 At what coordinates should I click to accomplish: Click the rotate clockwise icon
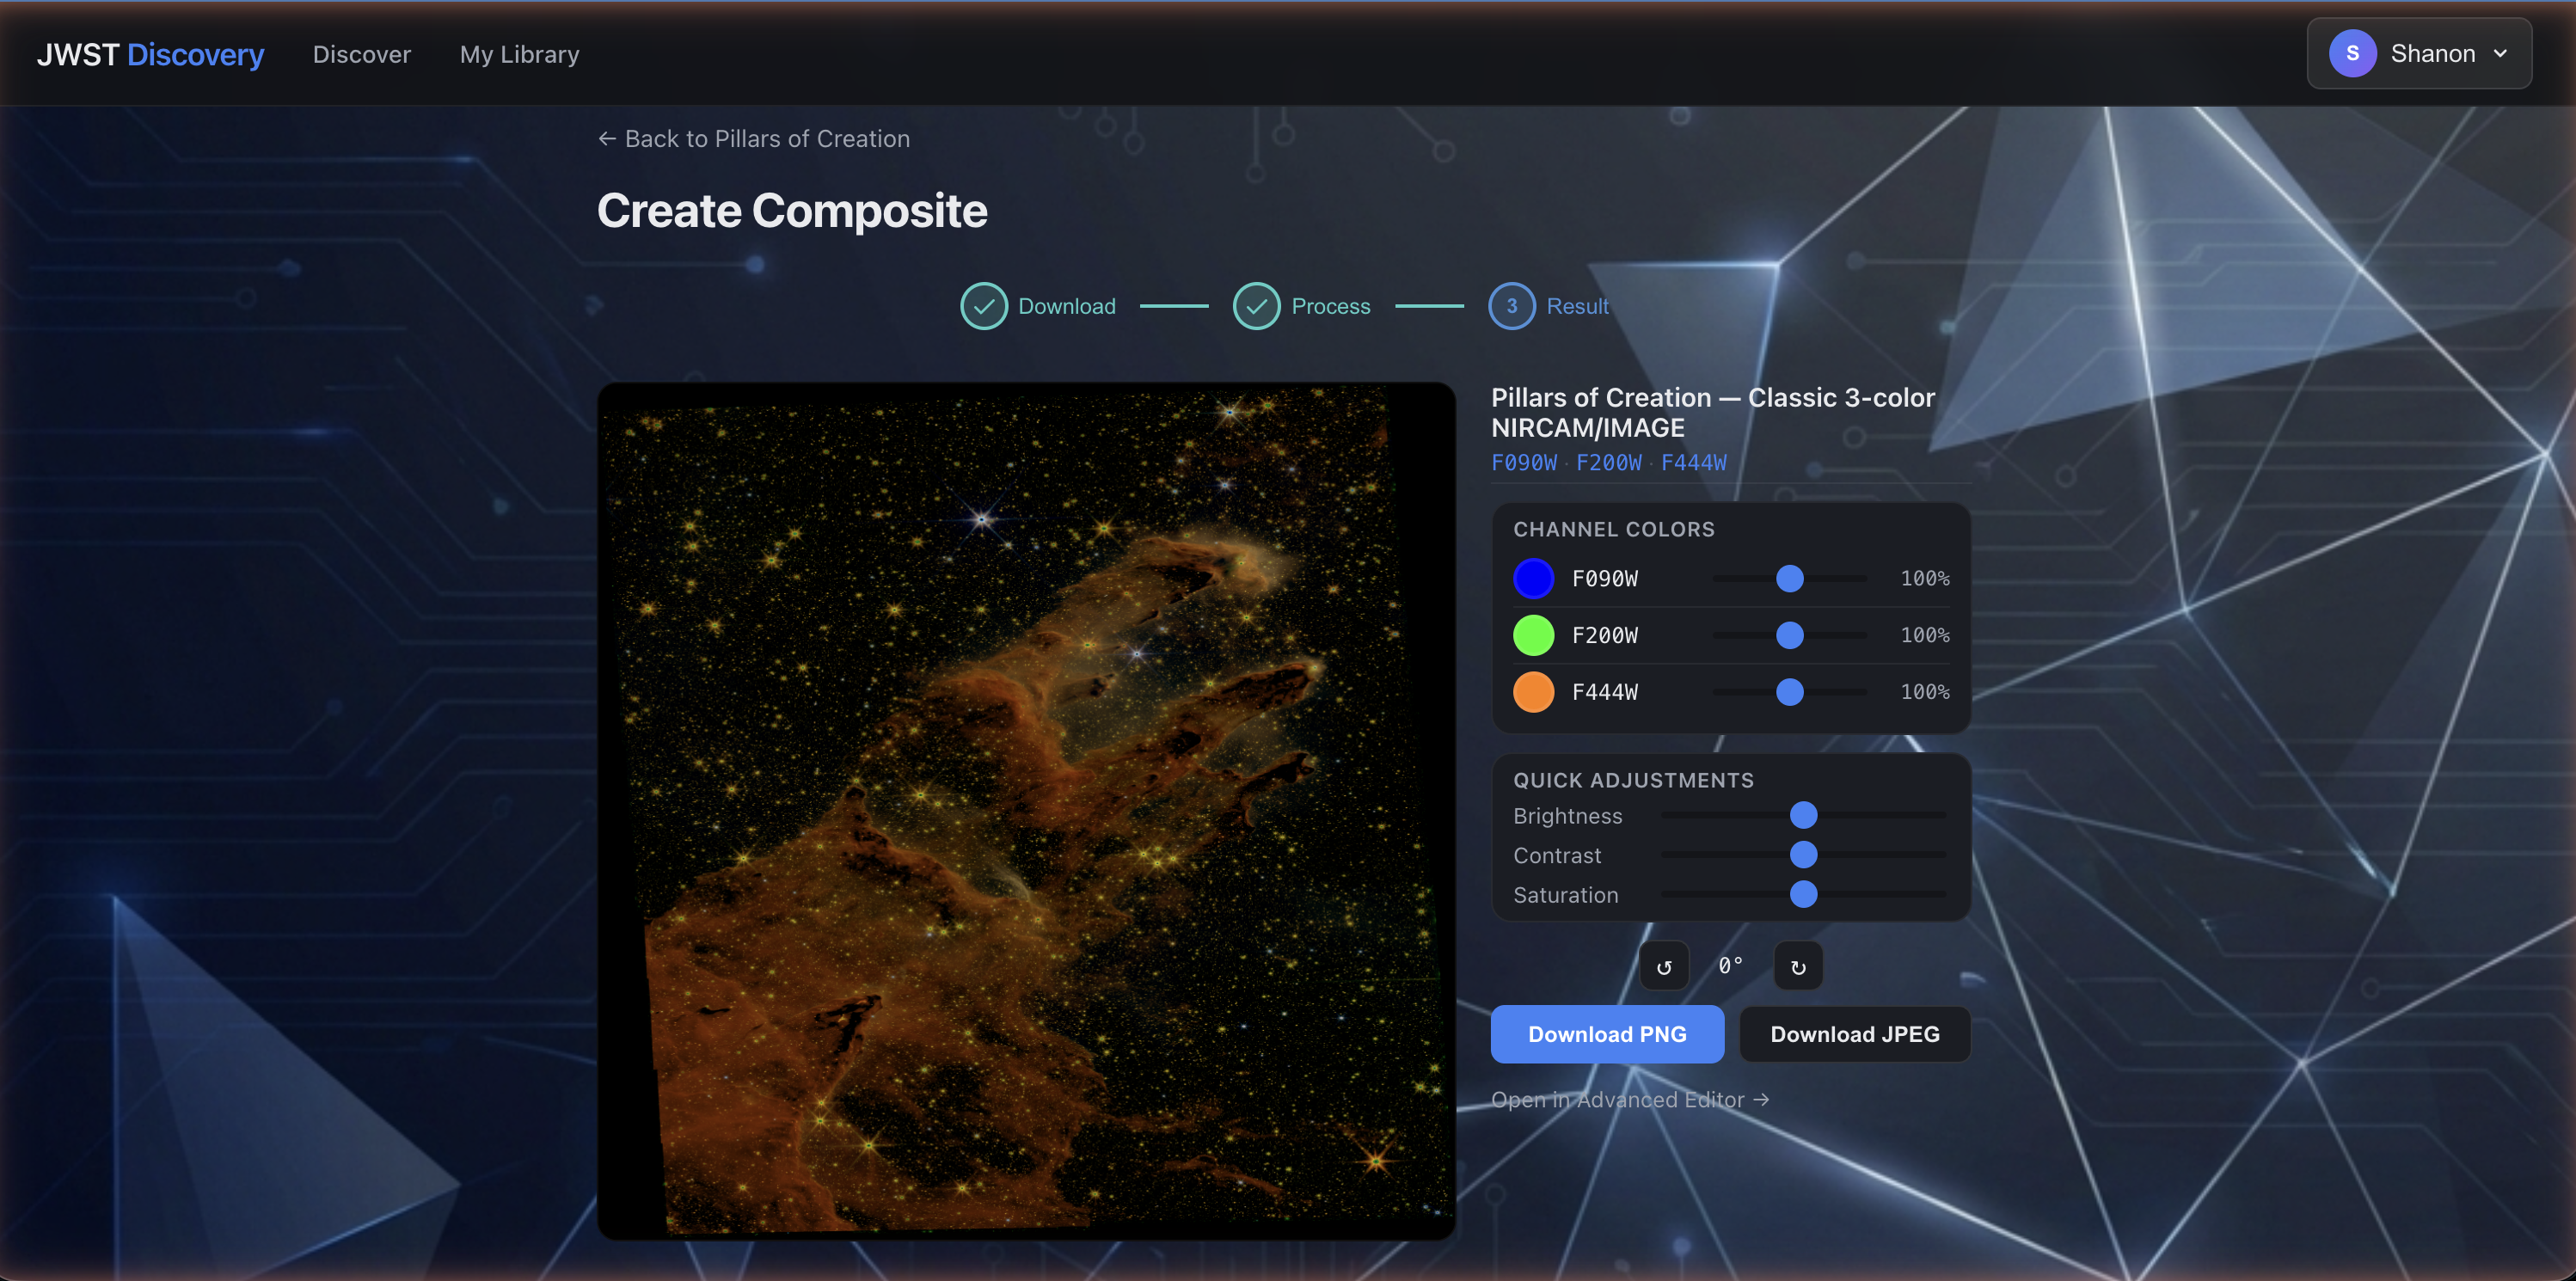[1798, 966]
